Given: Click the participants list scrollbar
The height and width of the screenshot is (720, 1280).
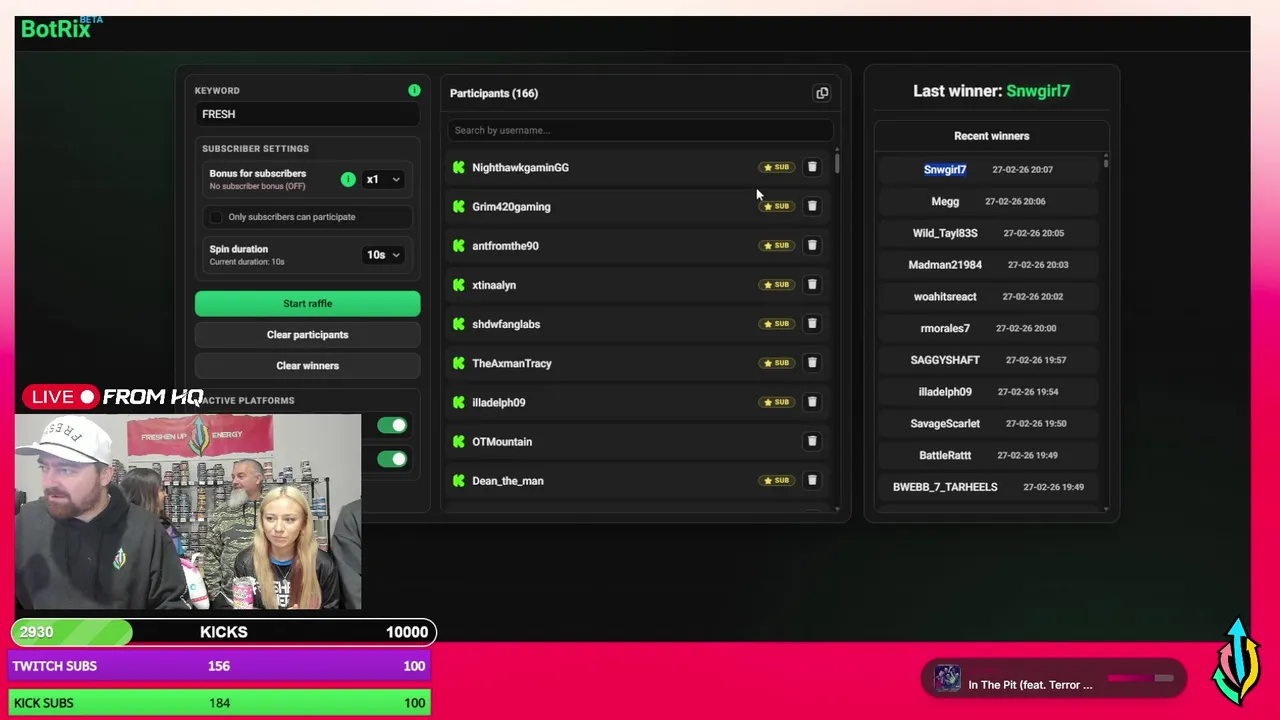Looking at the screenshot, I should (x=837, y=162).
